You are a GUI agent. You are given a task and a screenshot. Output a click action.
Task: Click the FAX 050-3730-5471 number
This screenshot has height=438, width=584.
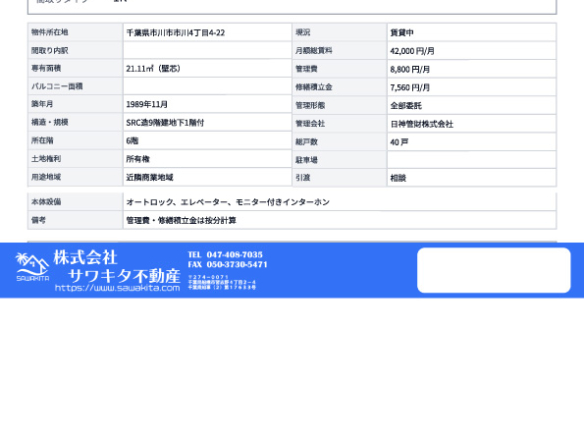[x=228, y=264]
